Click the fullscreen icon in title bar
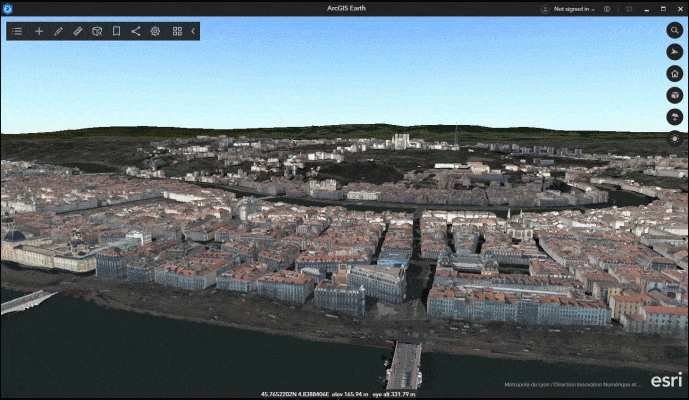Image resolution: width=689 pixels, height=400 pixels. click(629, 9)
